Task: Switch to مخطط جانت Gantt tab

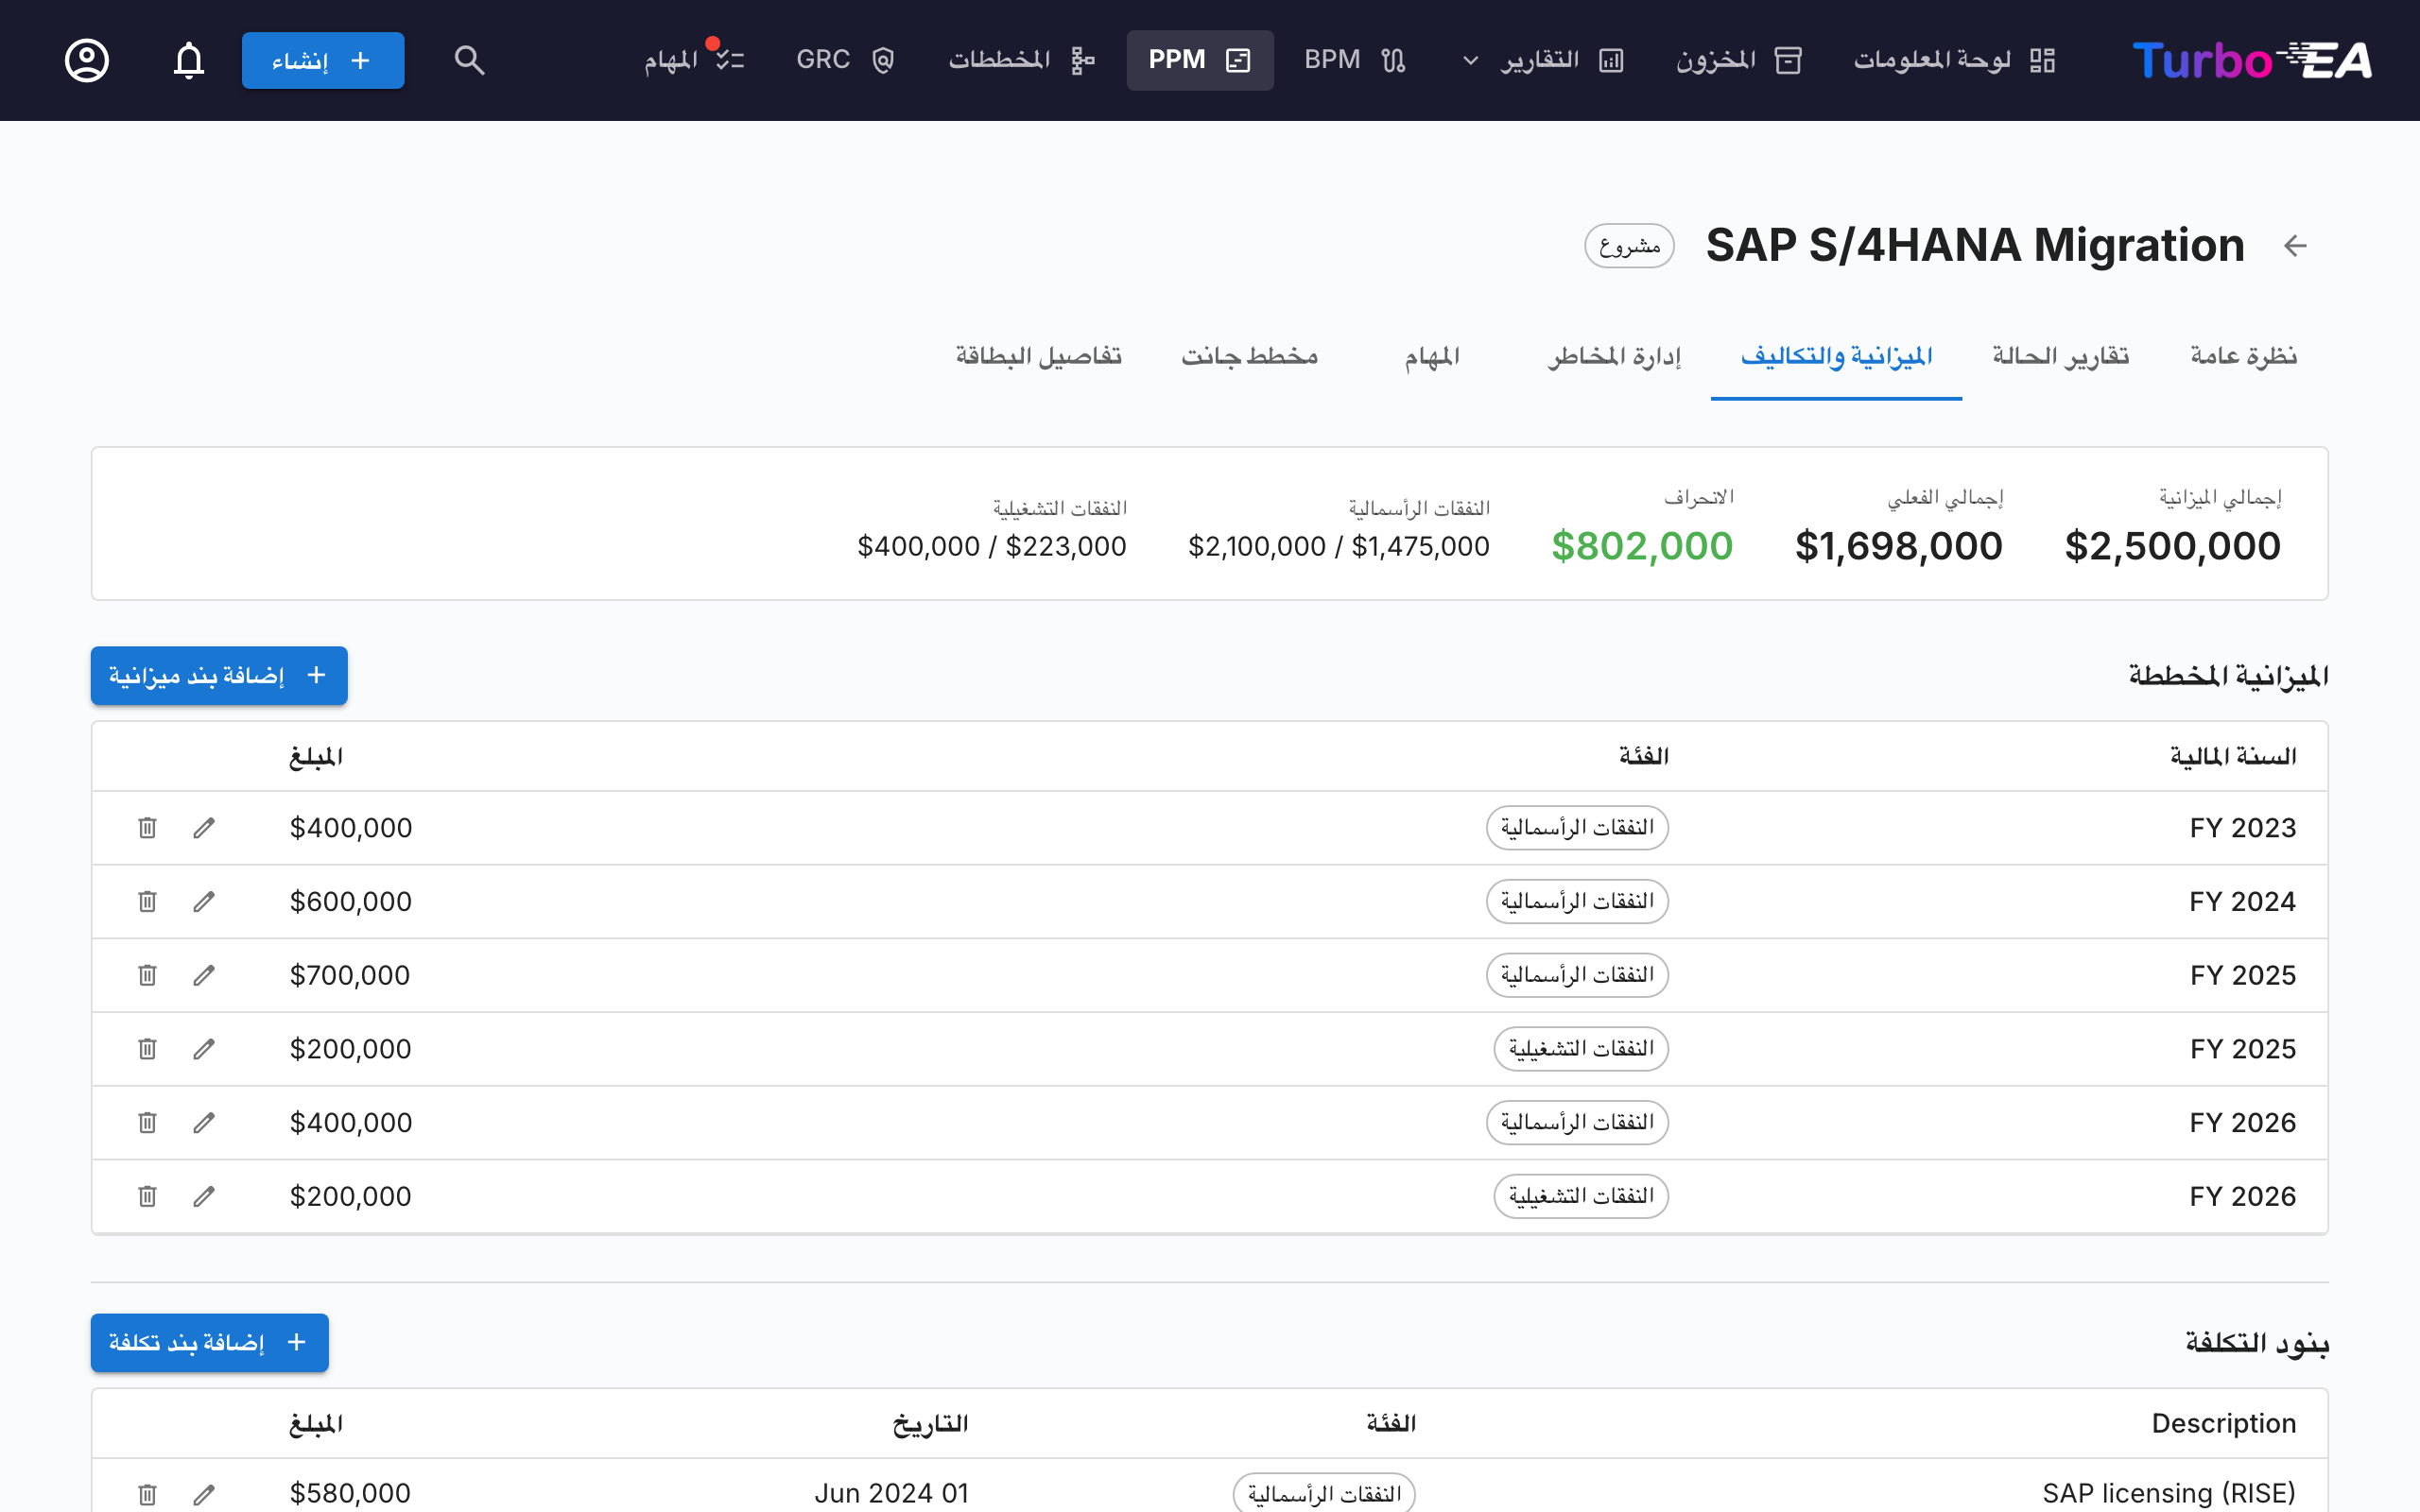Action: [x=1249, y=356]
